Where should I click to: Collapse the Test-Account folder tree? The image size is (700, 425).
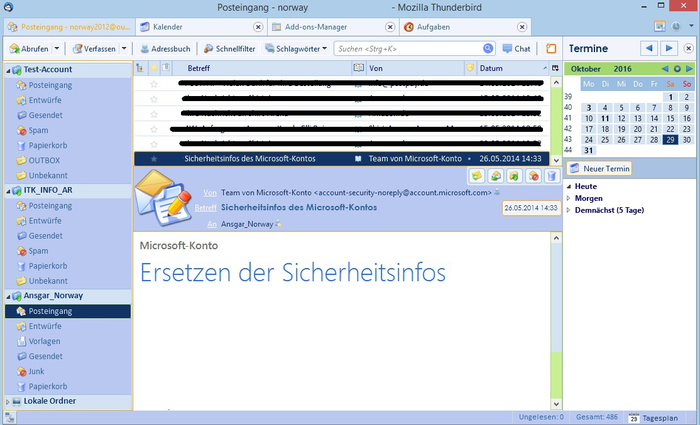point(8,70)
